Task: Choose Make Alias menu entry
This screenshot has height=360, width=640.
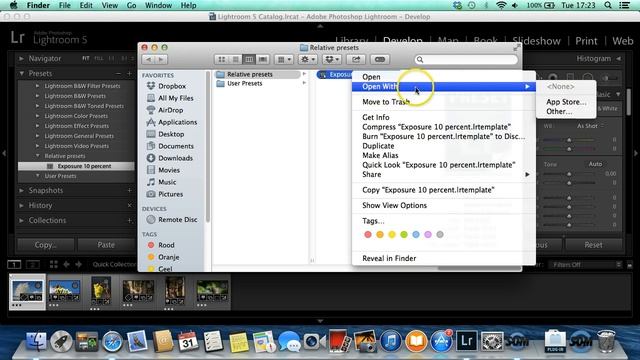Action: 444,156
